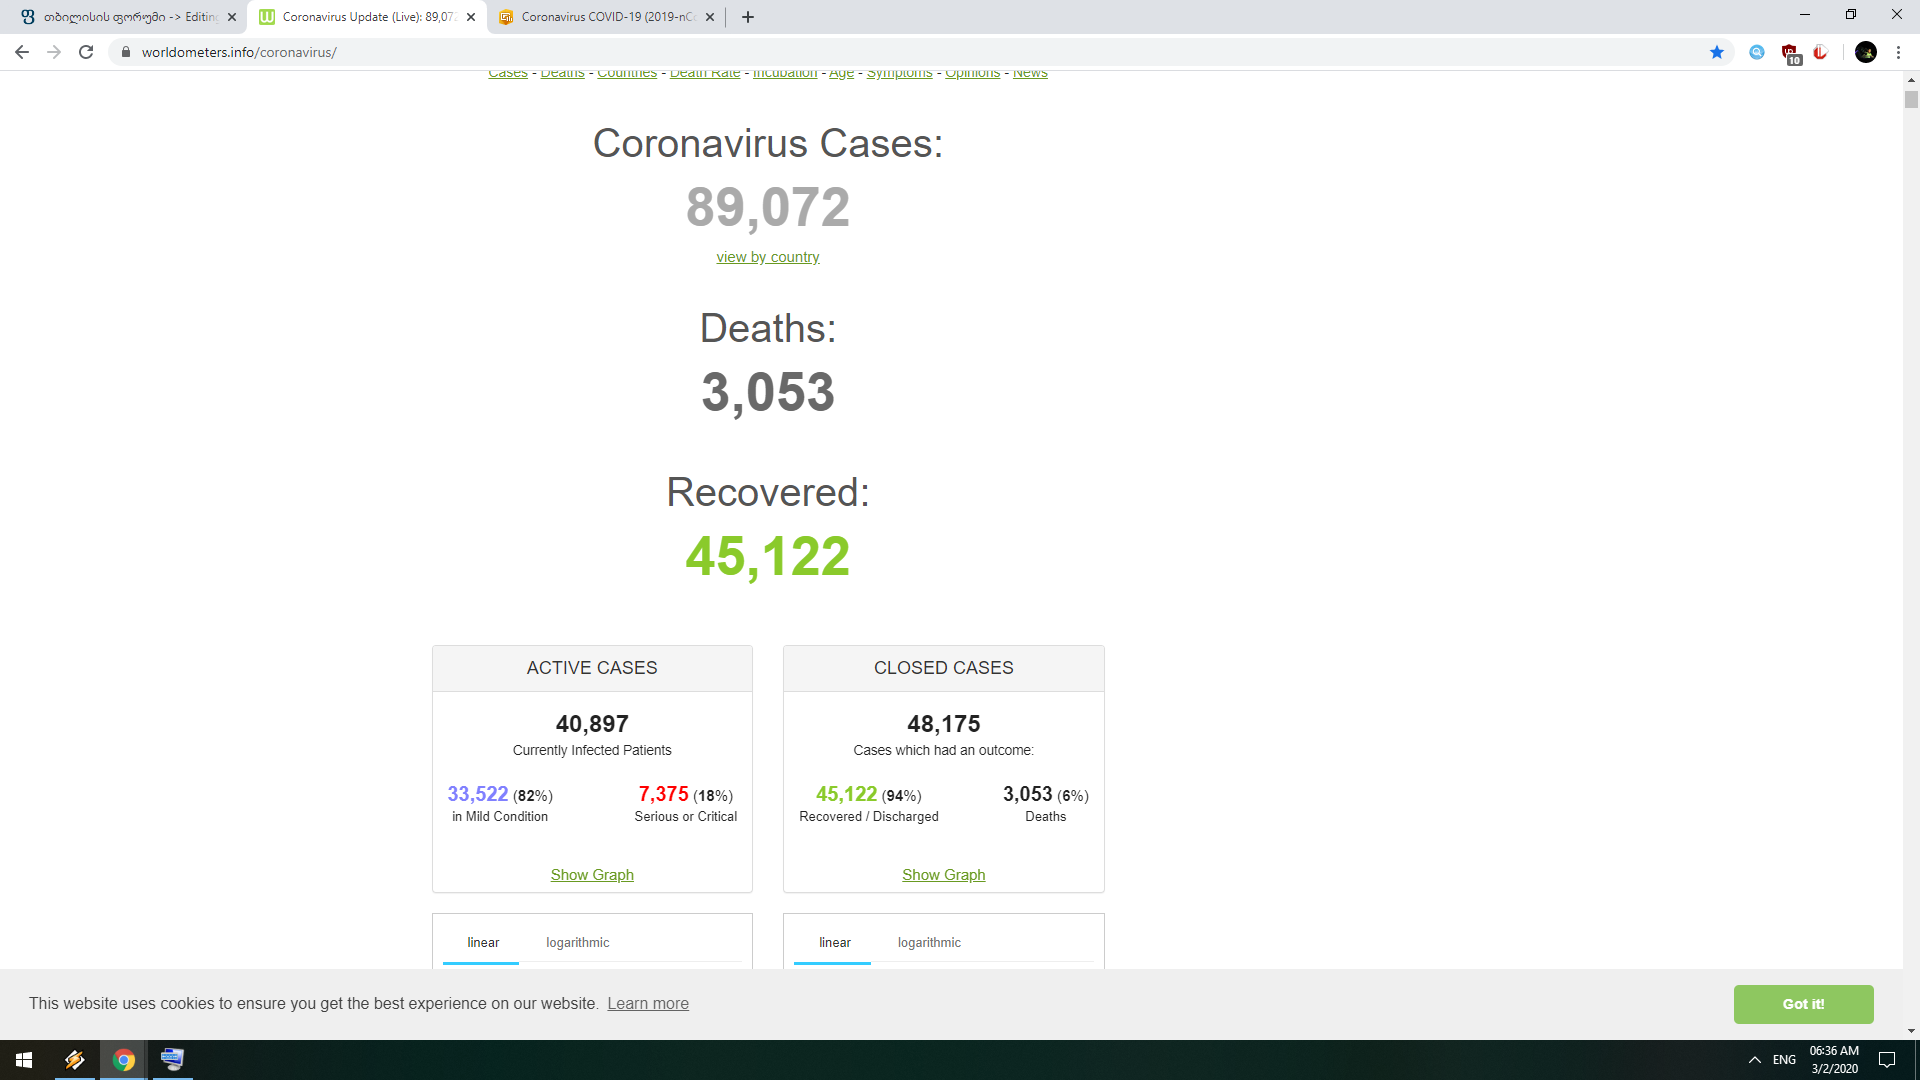This screenshot has height=1080, width=1920.
Task: Click the vertical scrollbar thumb
Action: pos(1911,100)
